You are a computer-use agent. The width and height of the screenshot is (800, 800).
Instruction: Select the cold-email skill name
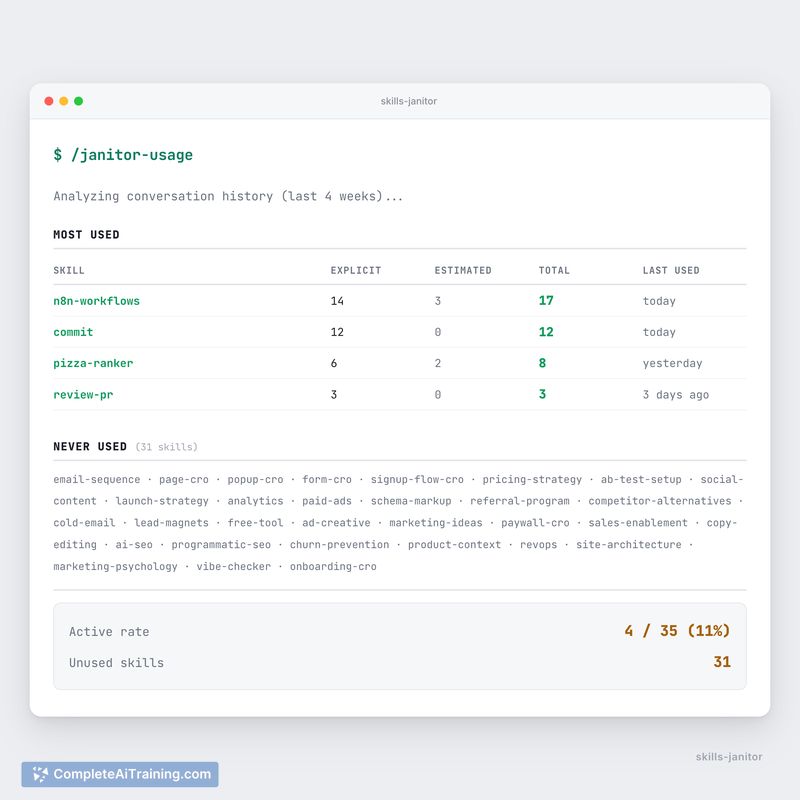84,523
